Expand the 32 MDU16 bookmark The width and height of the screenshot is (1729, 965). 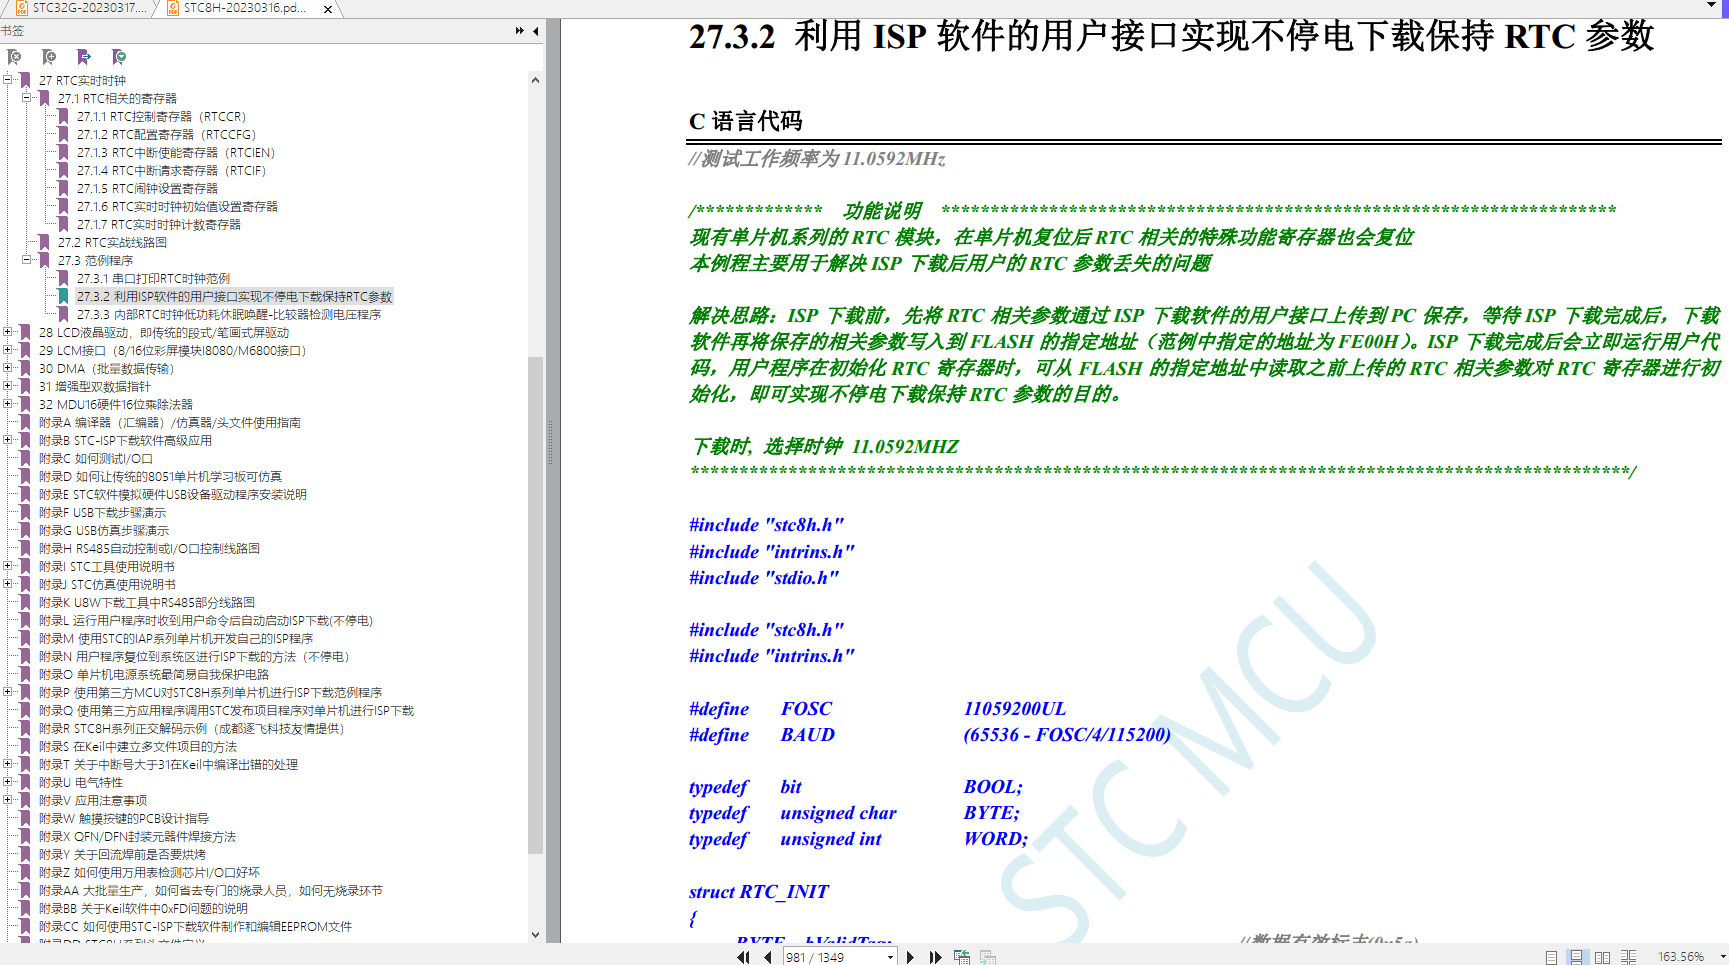8,404
